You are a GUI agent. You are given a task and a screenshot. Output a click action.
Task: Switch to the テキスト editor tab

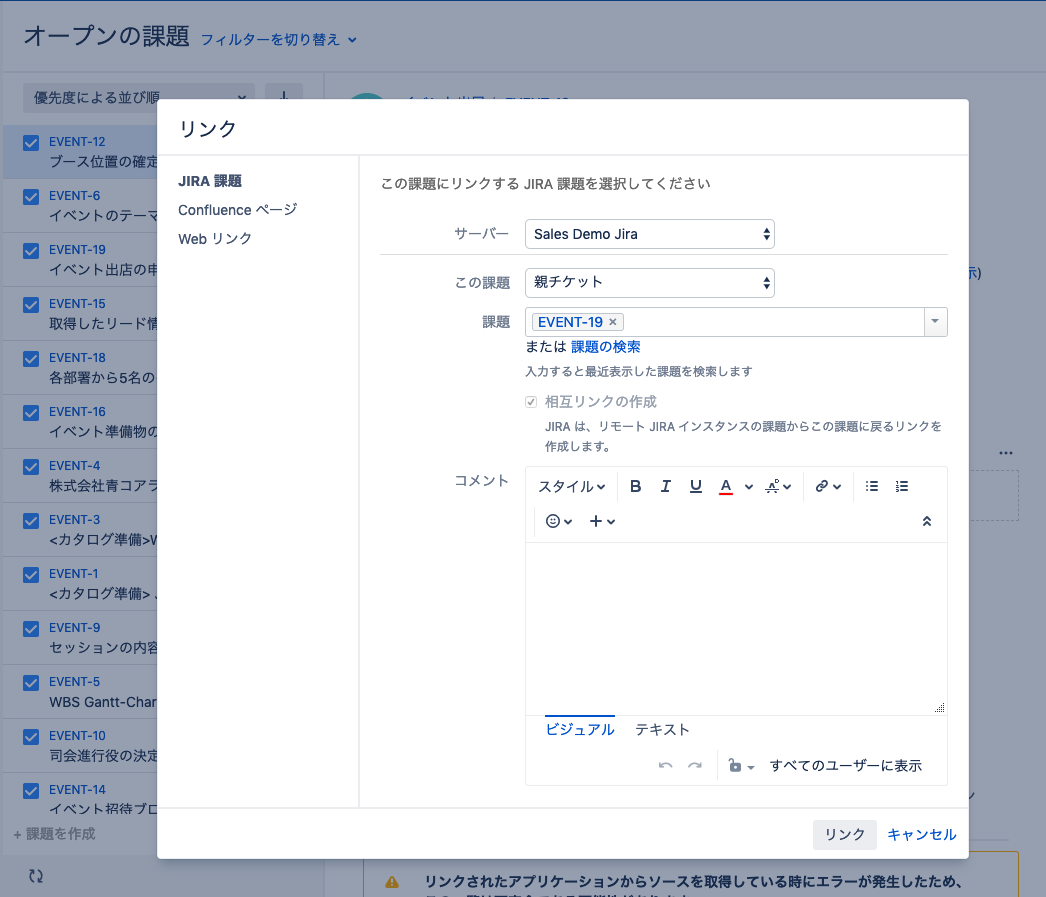(x=662, y=729)
